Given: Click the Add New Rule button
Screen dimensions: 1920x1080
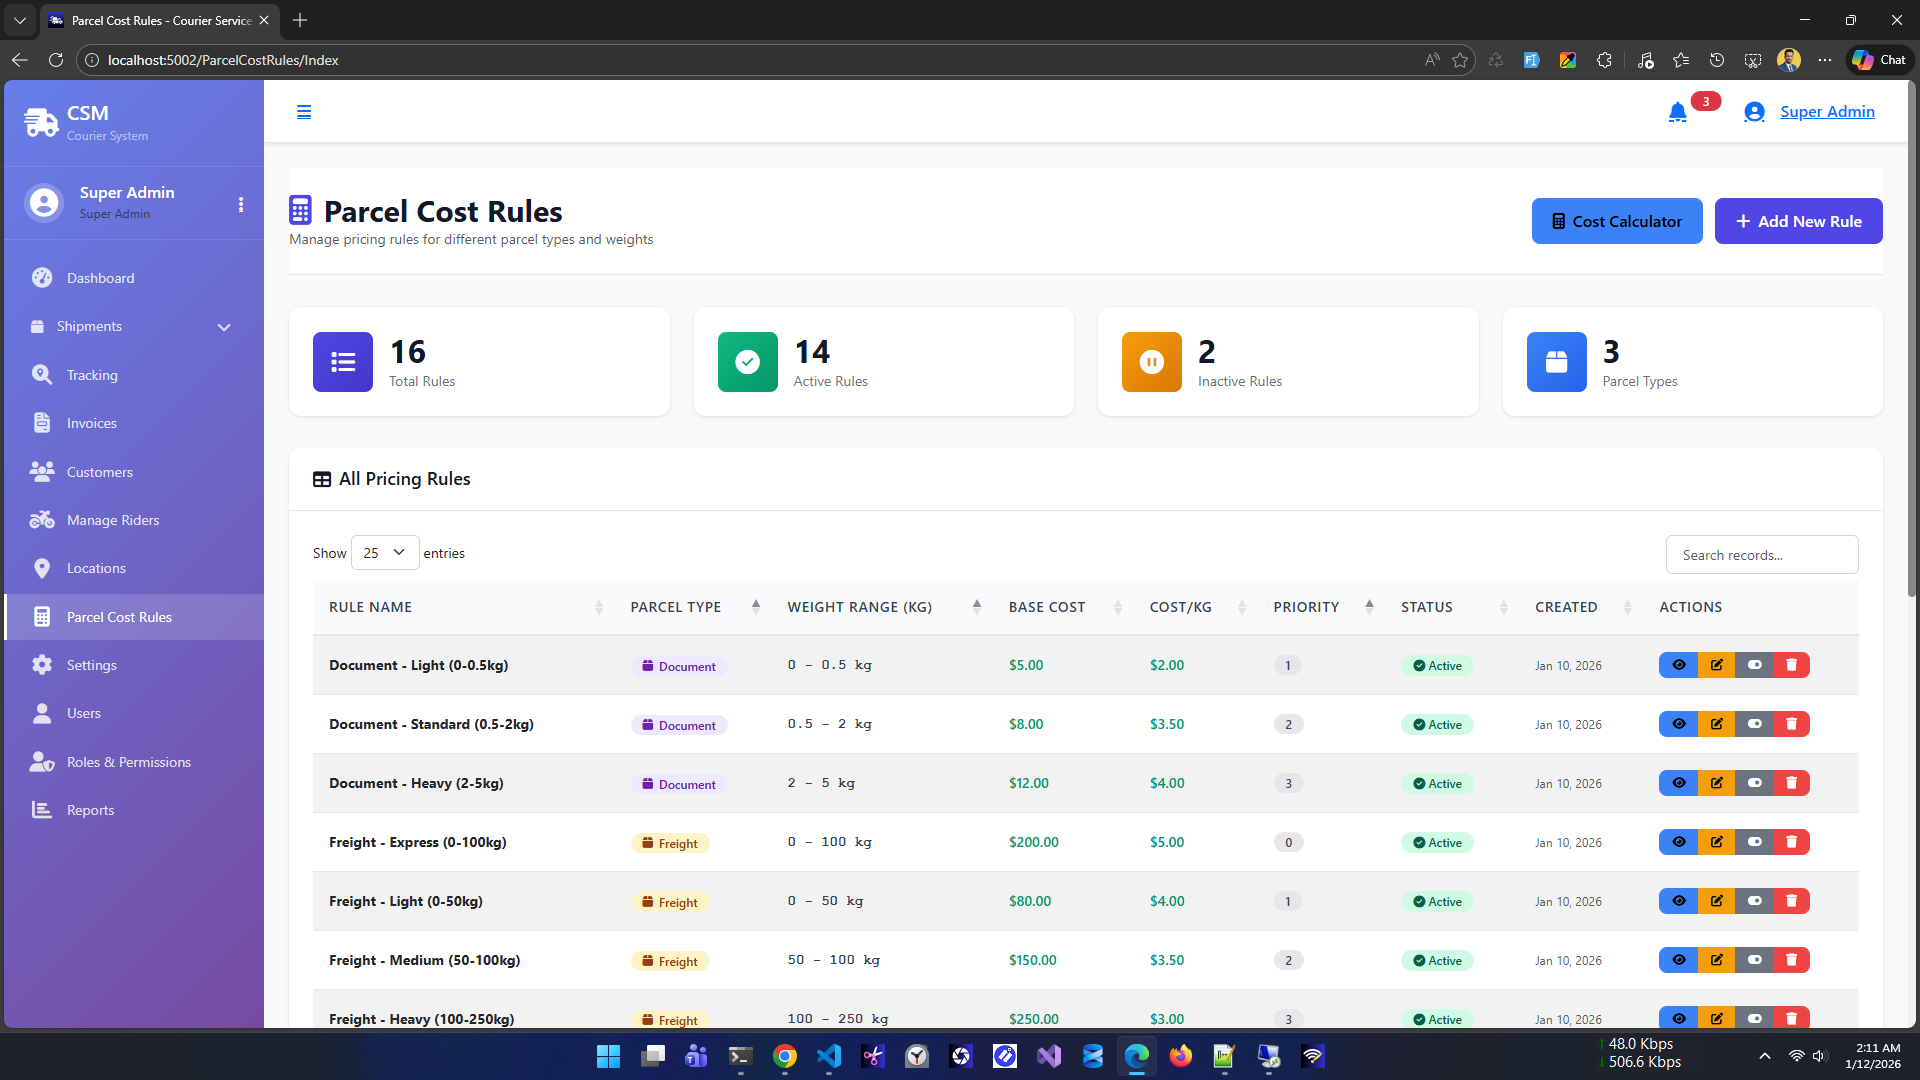Looking at the screenshot, I should pos(1798,221).
